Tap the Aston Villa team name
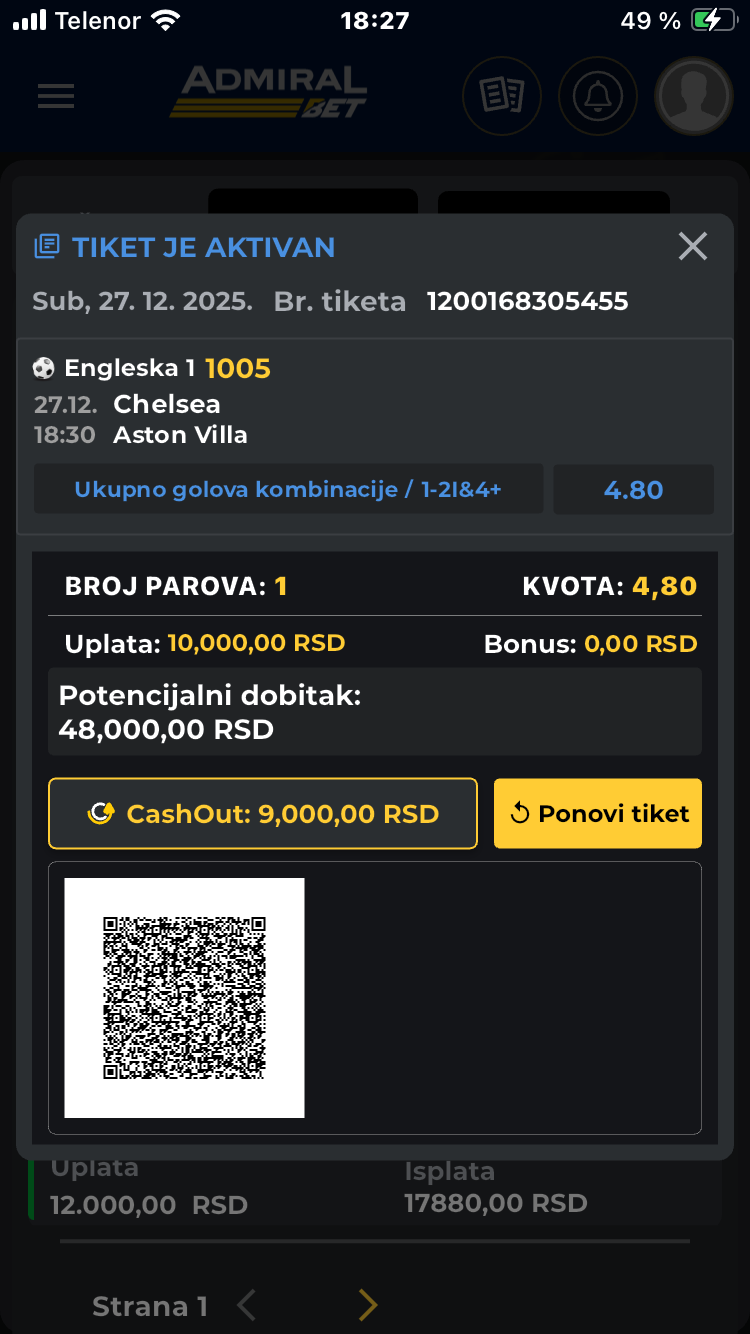This screenshot has height=1334, width=750. pos(180,435)
